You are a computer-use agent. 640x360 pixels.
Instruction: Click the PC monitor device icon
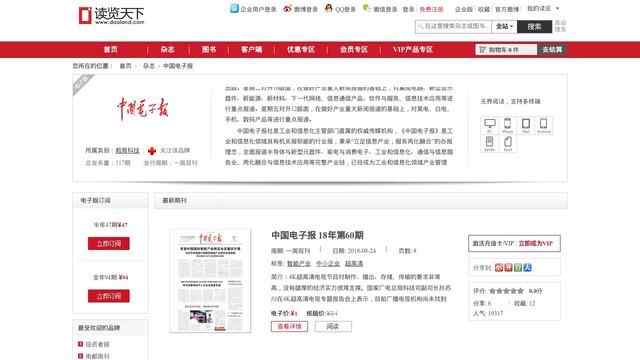489,125
